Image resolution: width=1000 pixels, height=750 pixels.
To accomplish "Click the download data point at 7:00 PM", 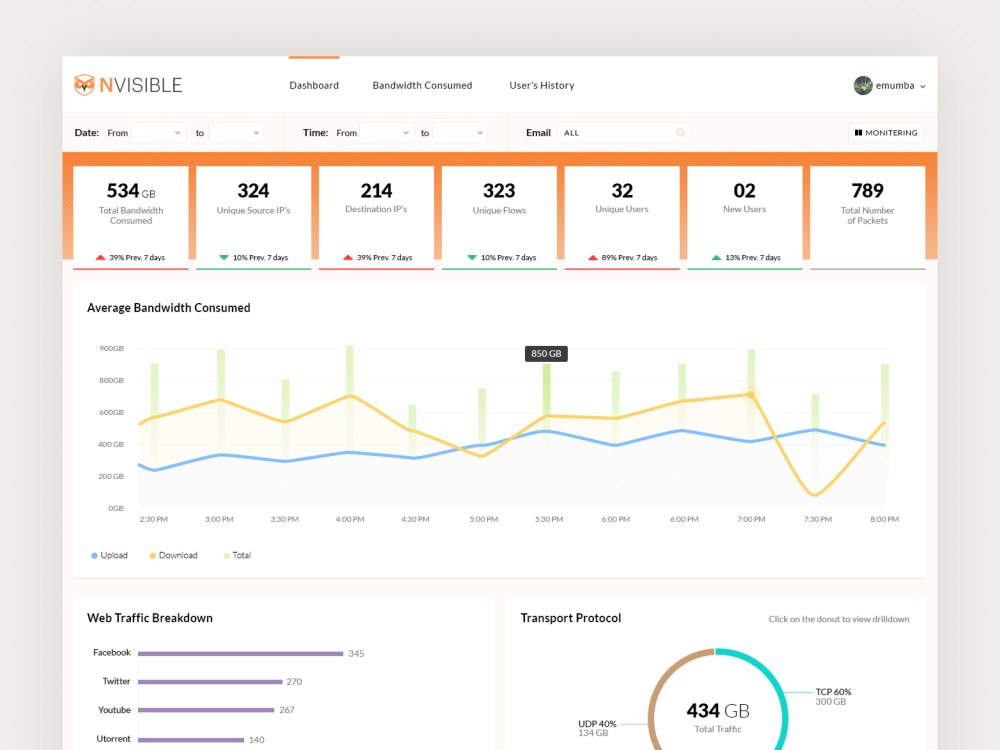I will [x=751, y=395].
